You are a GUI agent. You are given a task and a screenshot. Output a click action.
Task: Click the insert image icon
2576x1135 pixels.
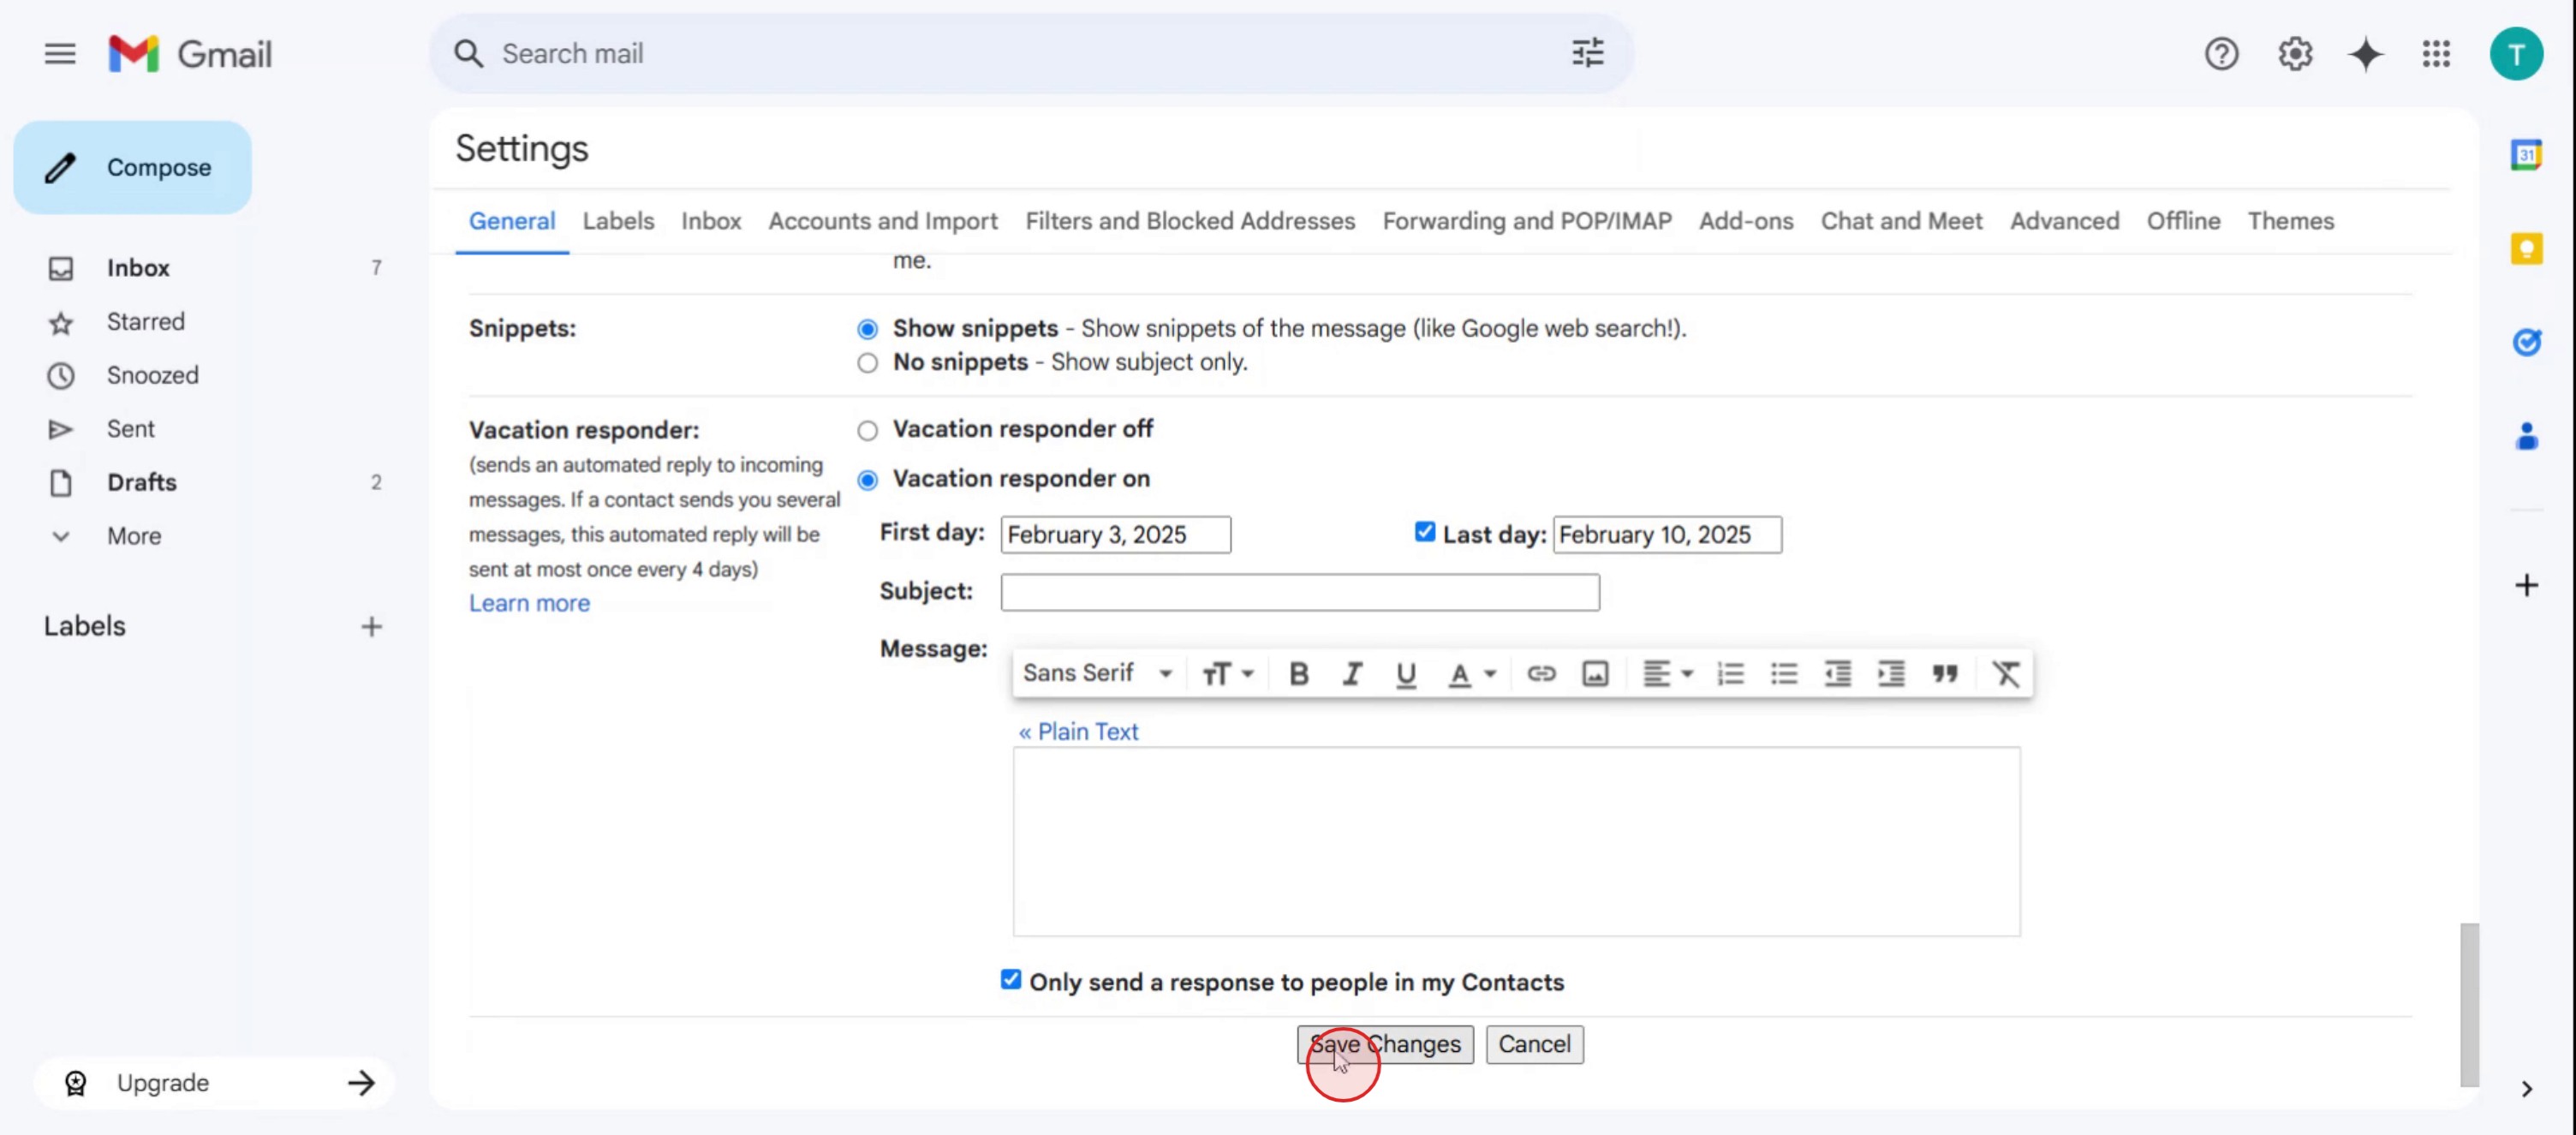point(1595,674)
